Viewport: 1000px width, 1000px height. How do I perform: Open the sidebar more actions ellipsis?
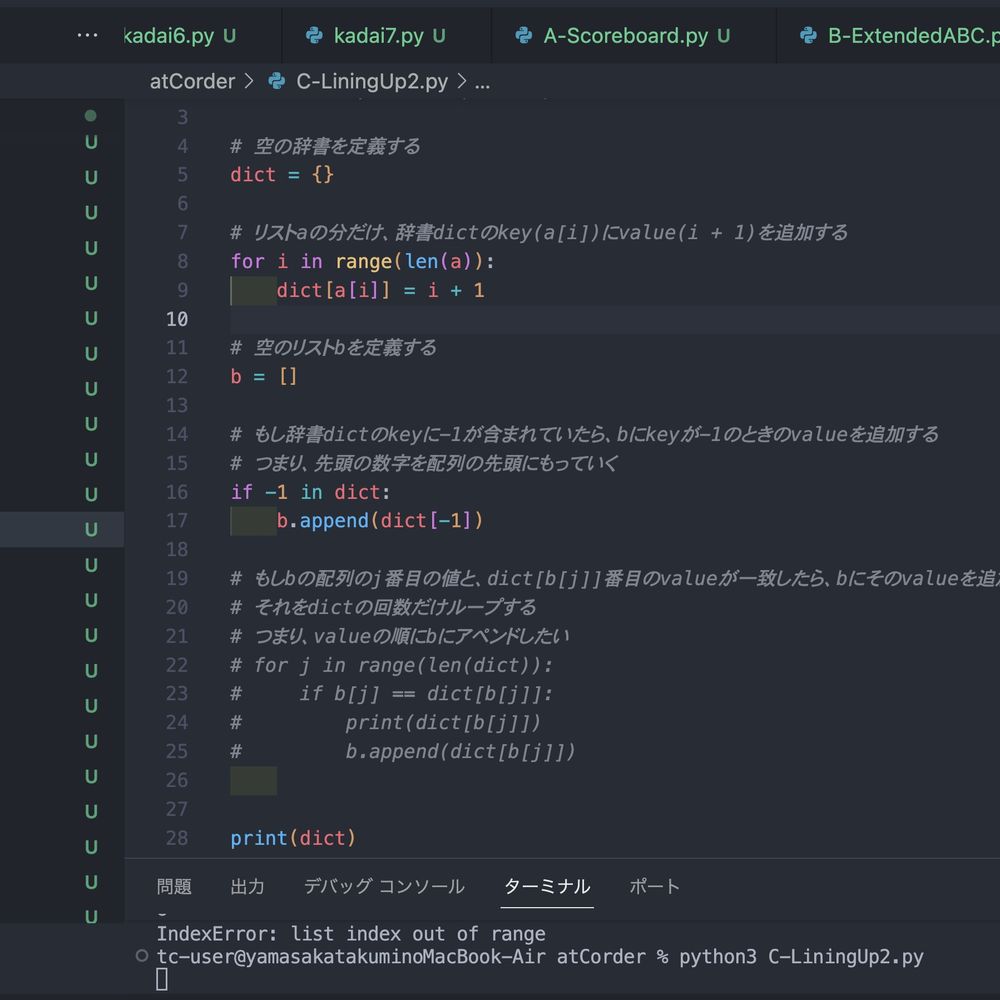coord(87,35)
